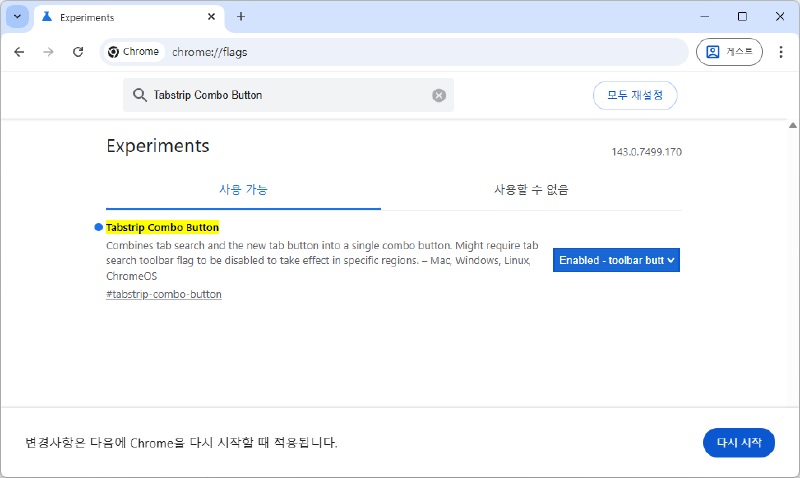Click the scrollbar up arrow
This screenshot has height=478, width=800.
792,125
